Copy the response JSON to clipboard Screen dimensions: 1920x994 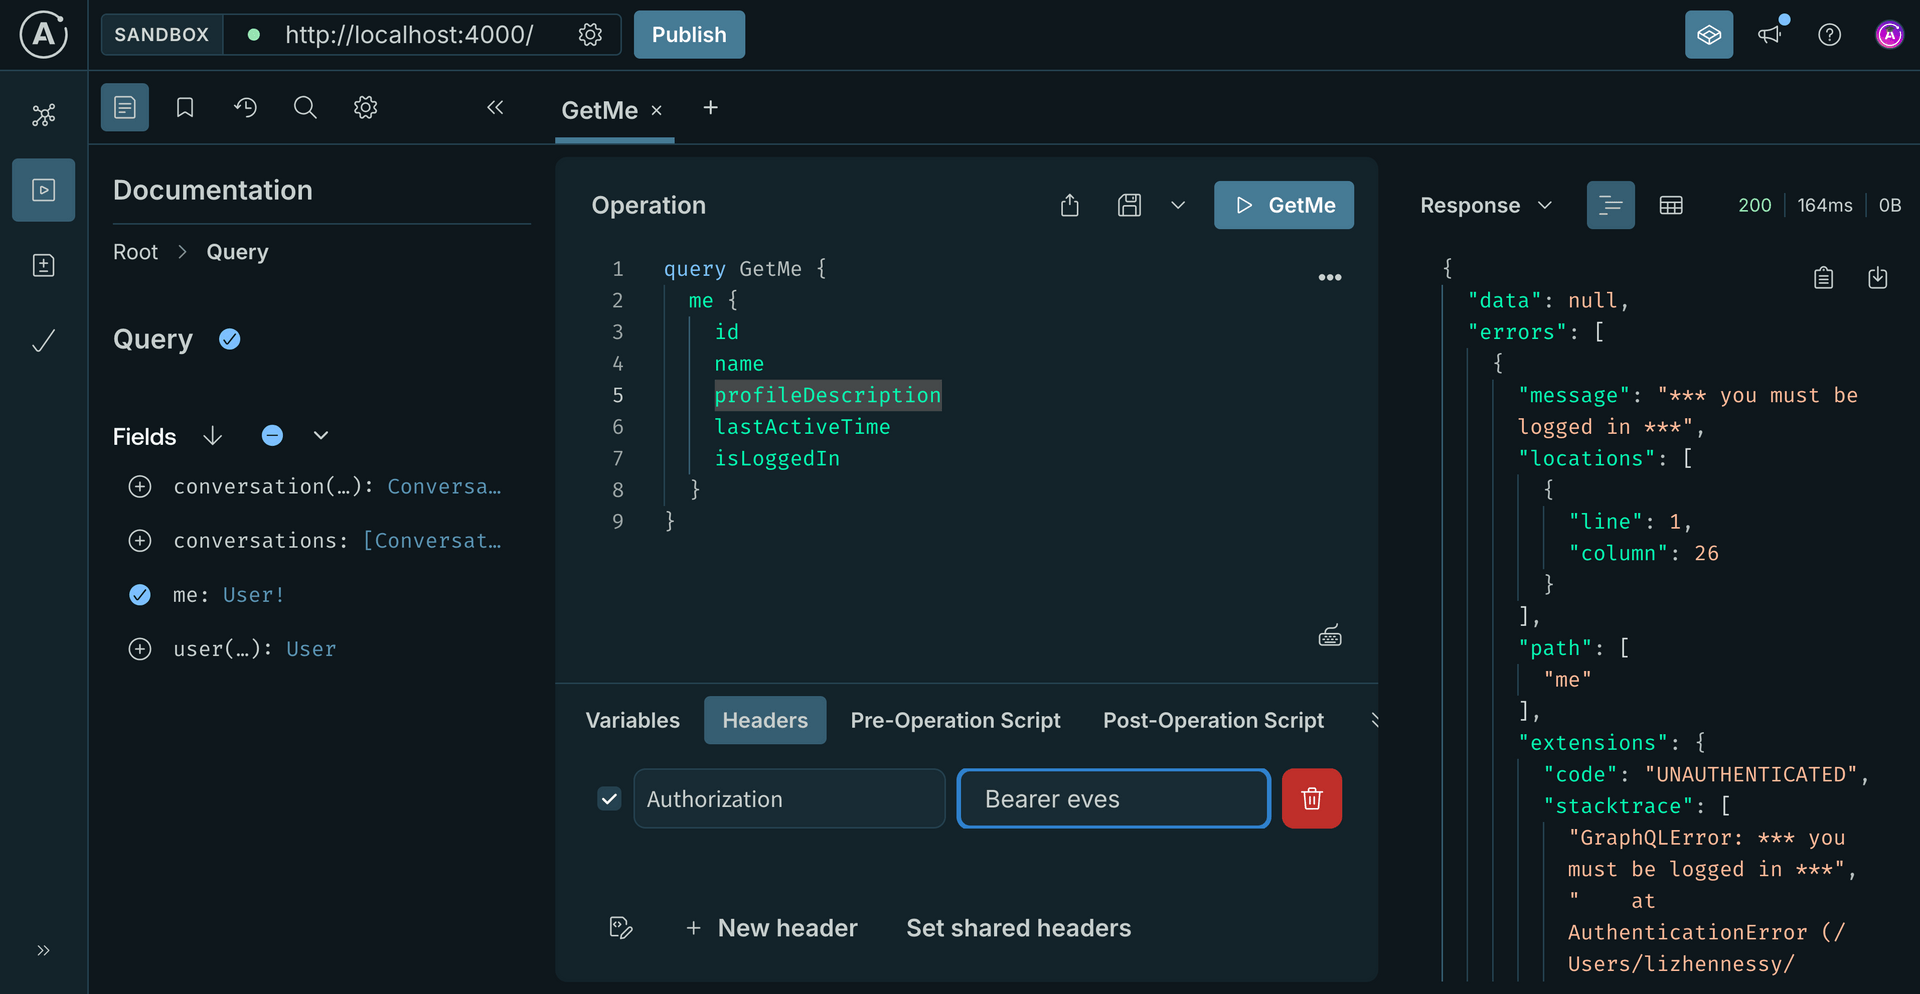pos(1823,277)
